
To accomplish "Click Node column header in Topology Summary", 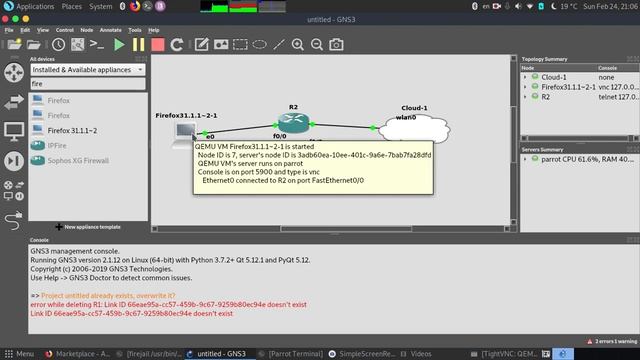I will [x=559, y=68].
